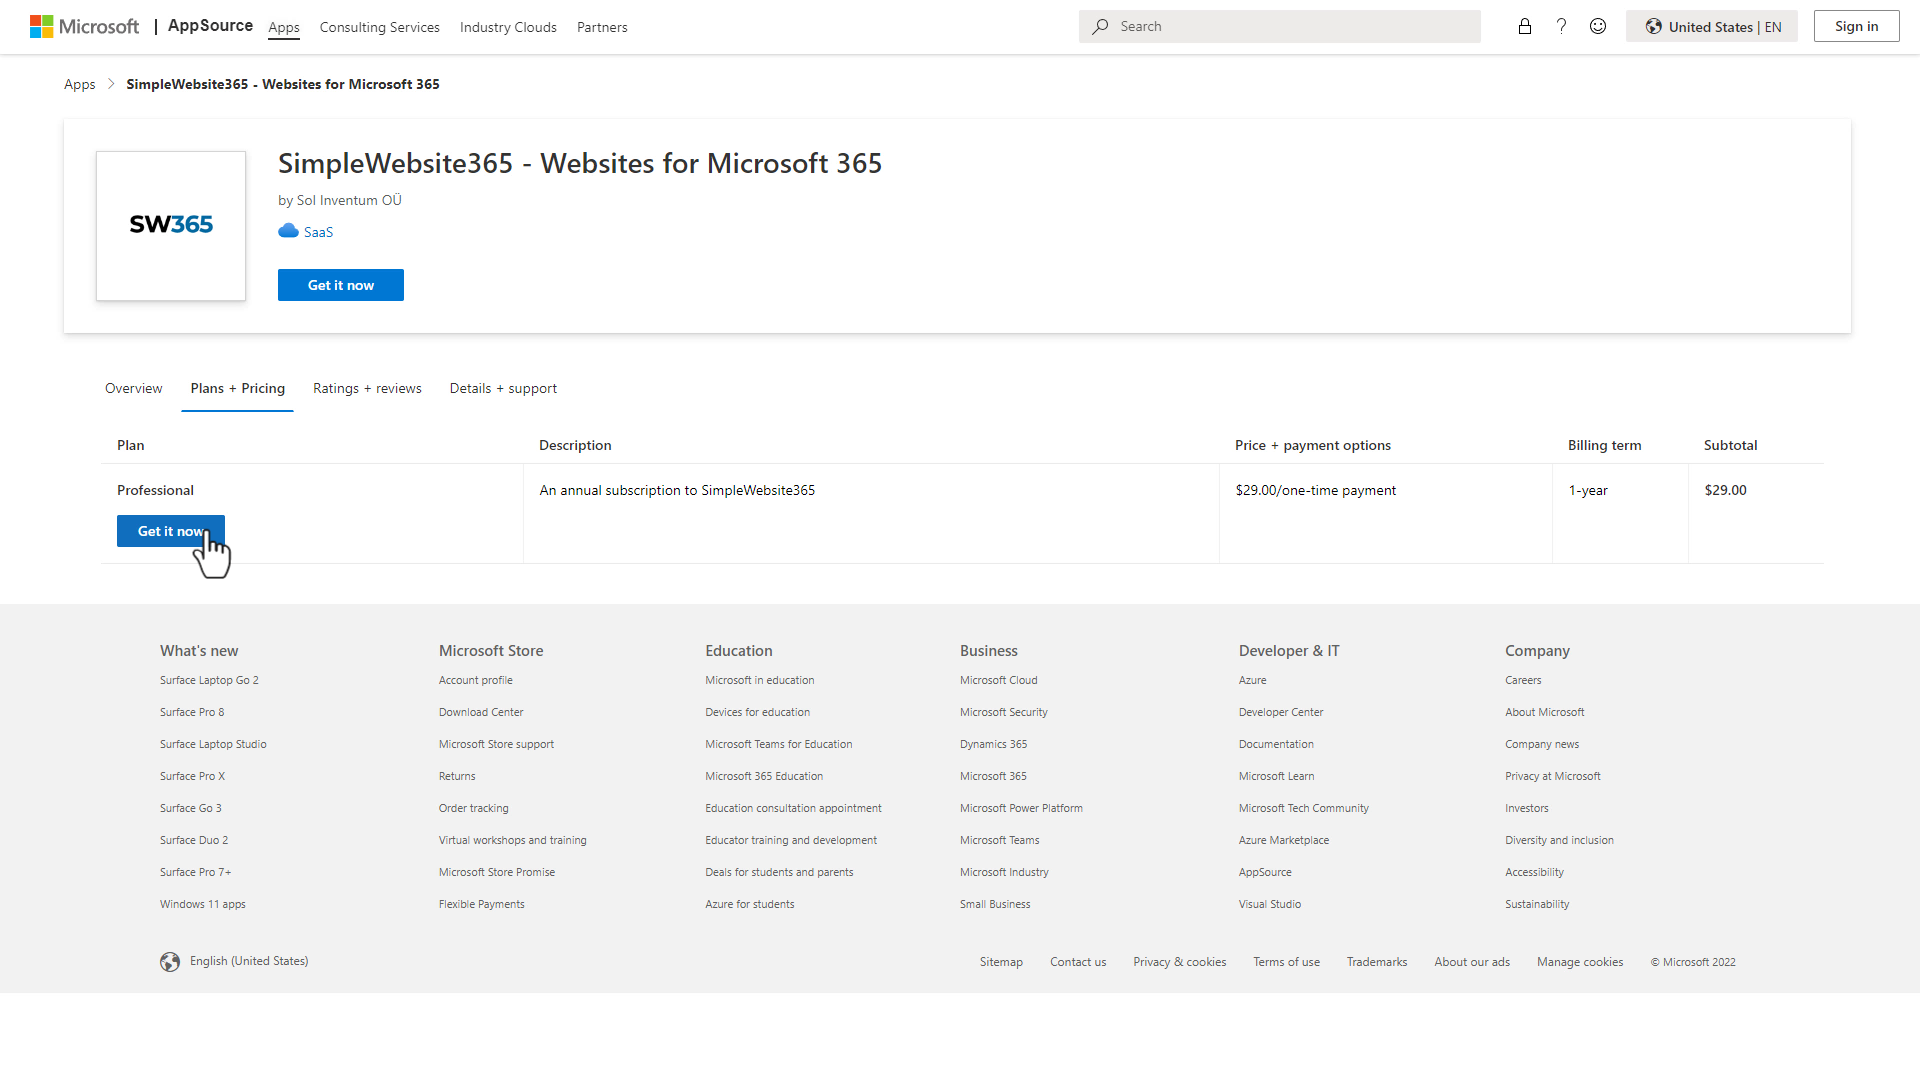Open Developer Center link

tap(1281, 712)
